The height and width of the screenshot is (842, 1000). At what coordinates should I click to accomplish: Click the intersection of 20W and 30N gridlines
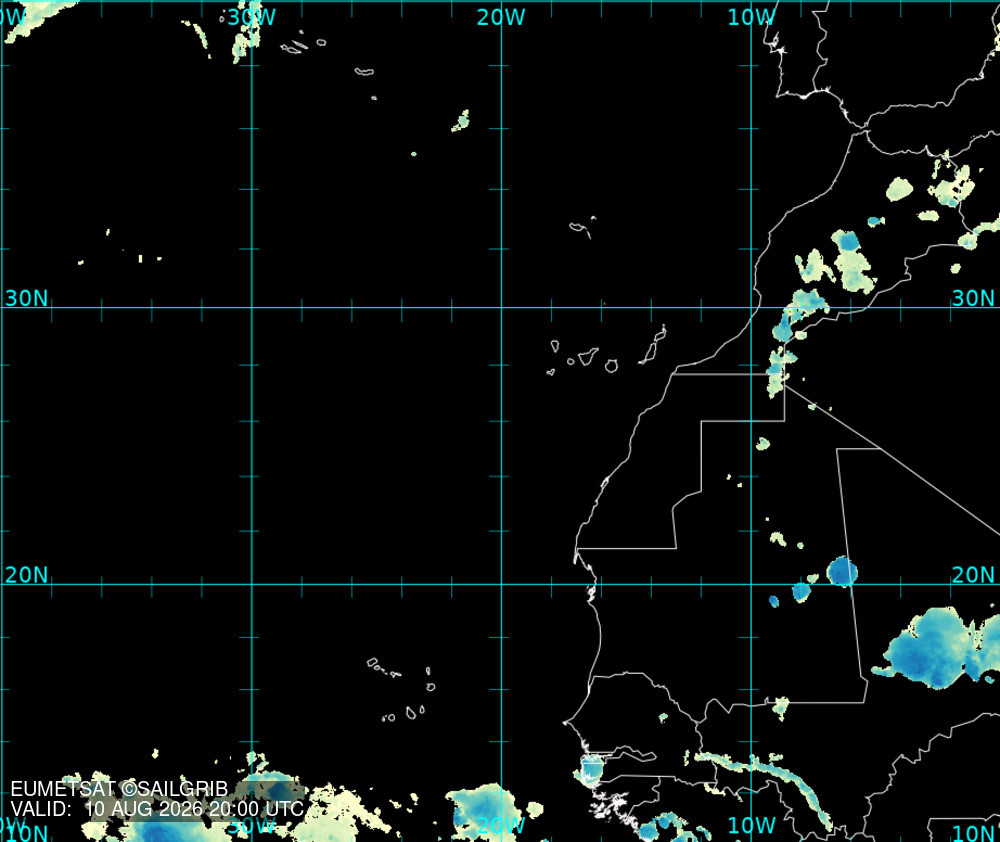(x=501, y=307)
